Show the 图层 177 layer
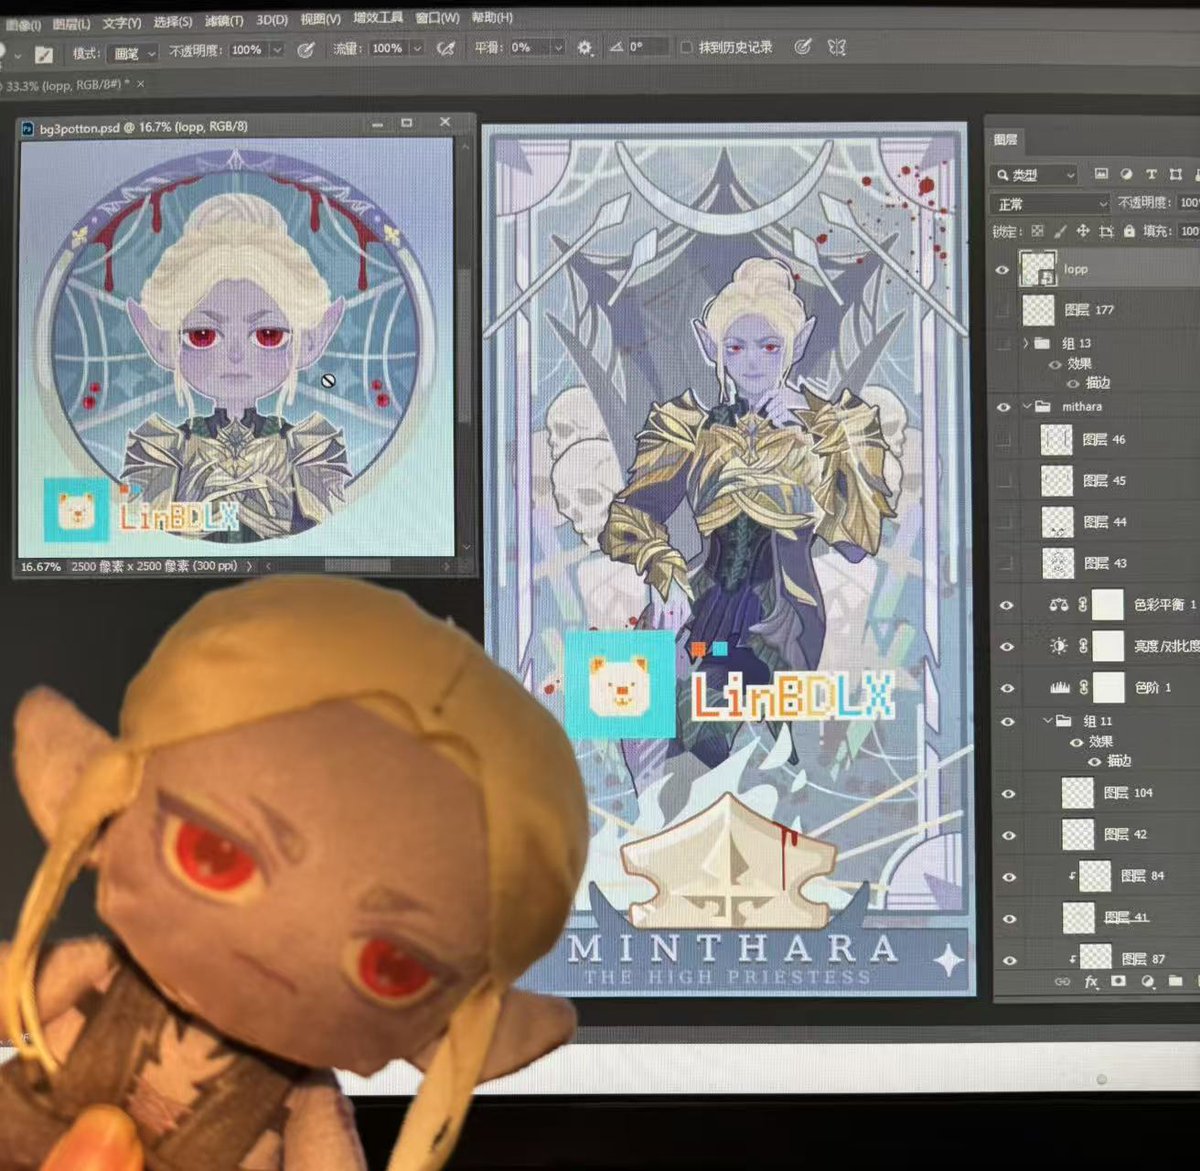 [x=1002, y=311]
